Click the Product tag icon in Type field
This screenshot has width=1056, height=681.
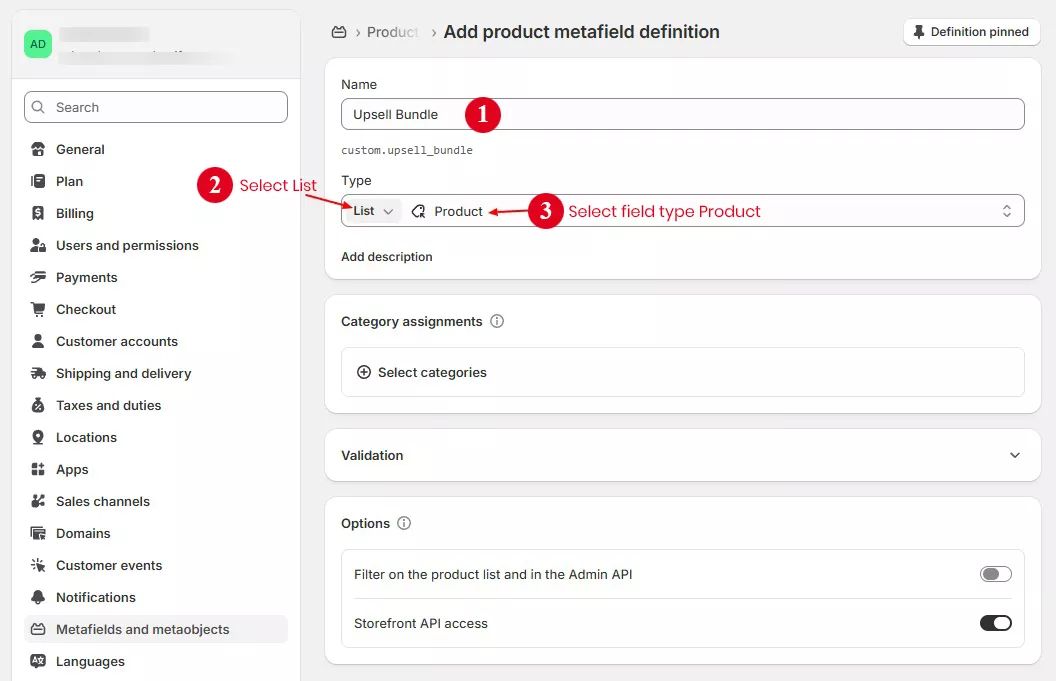pos(419,211)
